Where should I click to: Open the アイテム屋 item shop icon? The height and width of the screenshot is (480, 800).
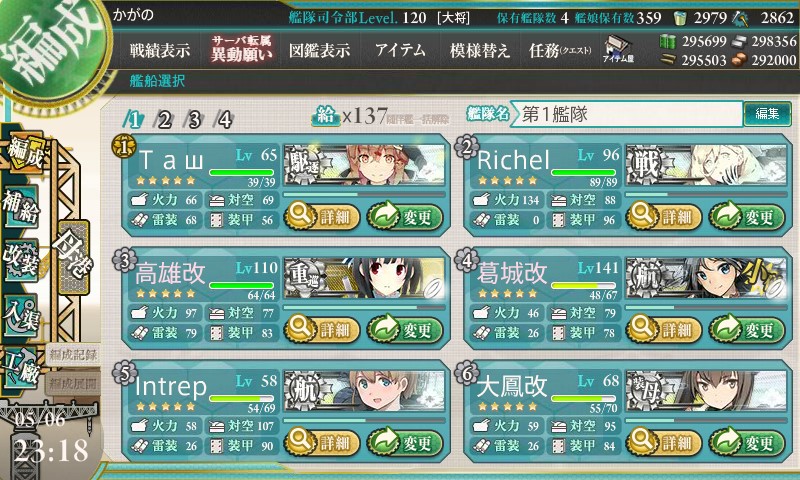pos(617,49)
